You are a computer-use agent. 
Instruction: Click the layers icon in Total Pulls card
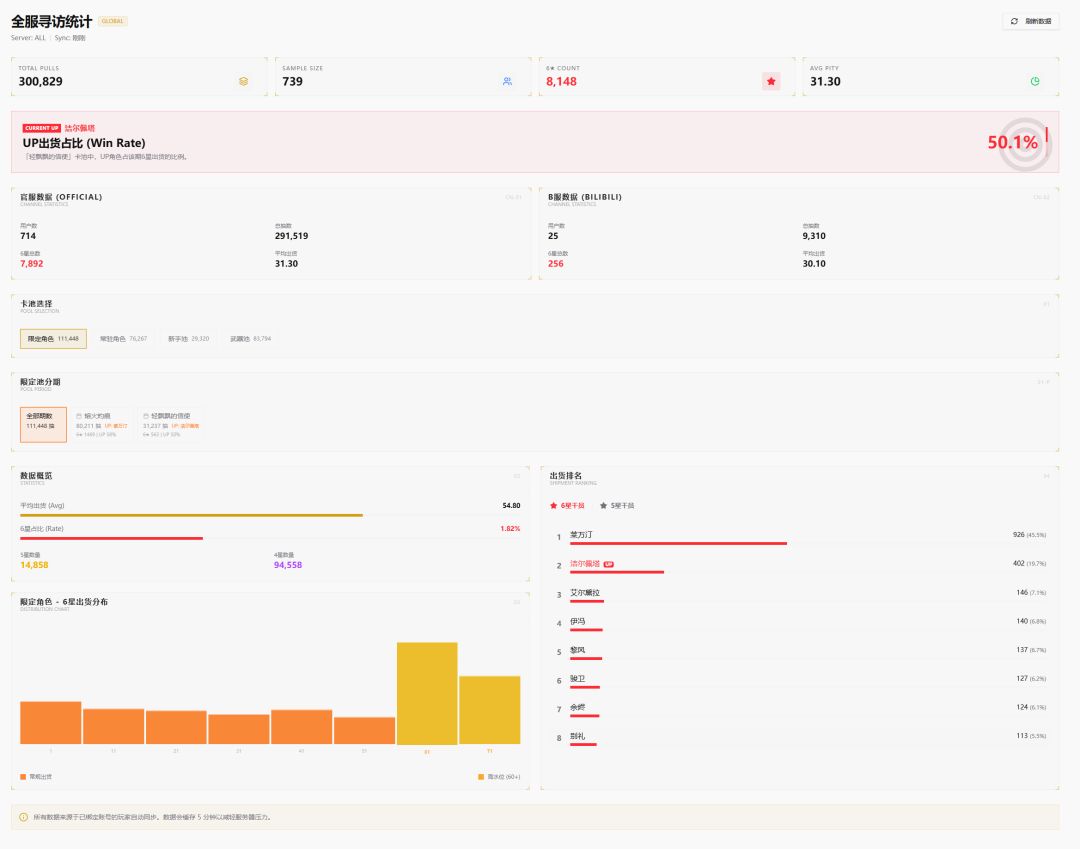[243, 81]
